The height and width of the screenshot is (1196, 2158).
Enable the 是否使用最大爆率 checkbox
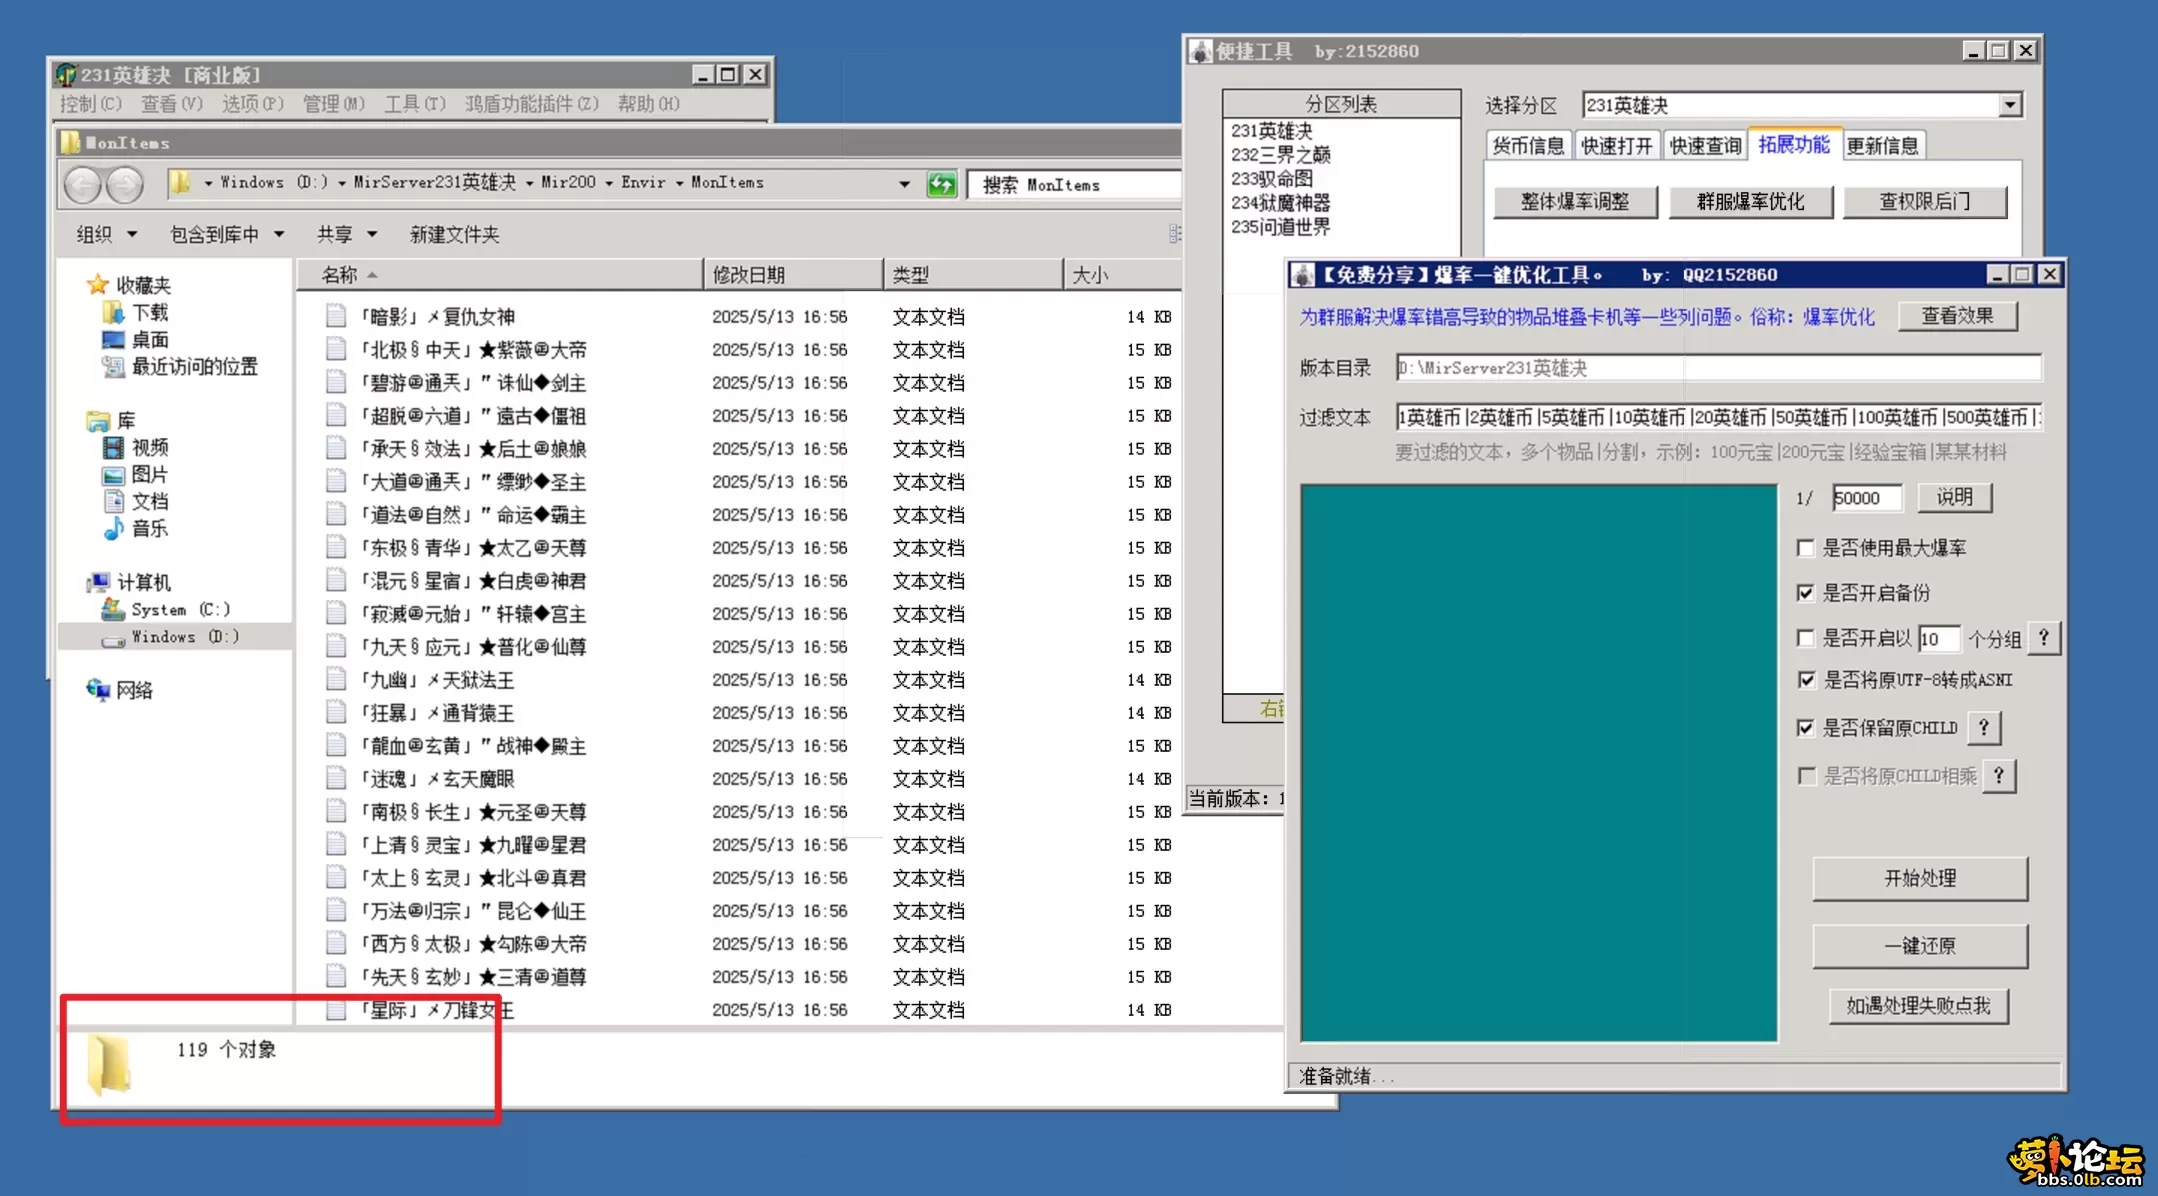coord(1806,548)
